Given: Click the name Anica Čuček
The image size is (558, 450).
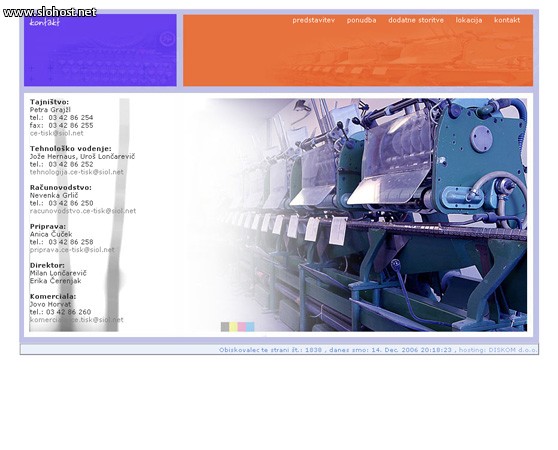Looking at the screenshot, I should pos(51,234).
